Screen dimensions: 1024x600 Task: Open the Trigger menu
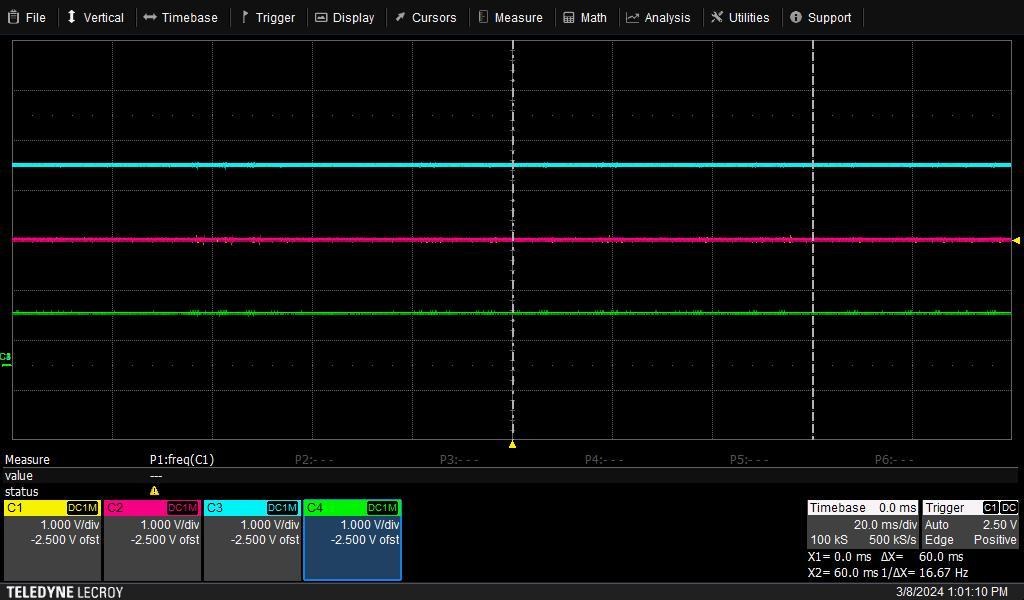tap(268, 18)
